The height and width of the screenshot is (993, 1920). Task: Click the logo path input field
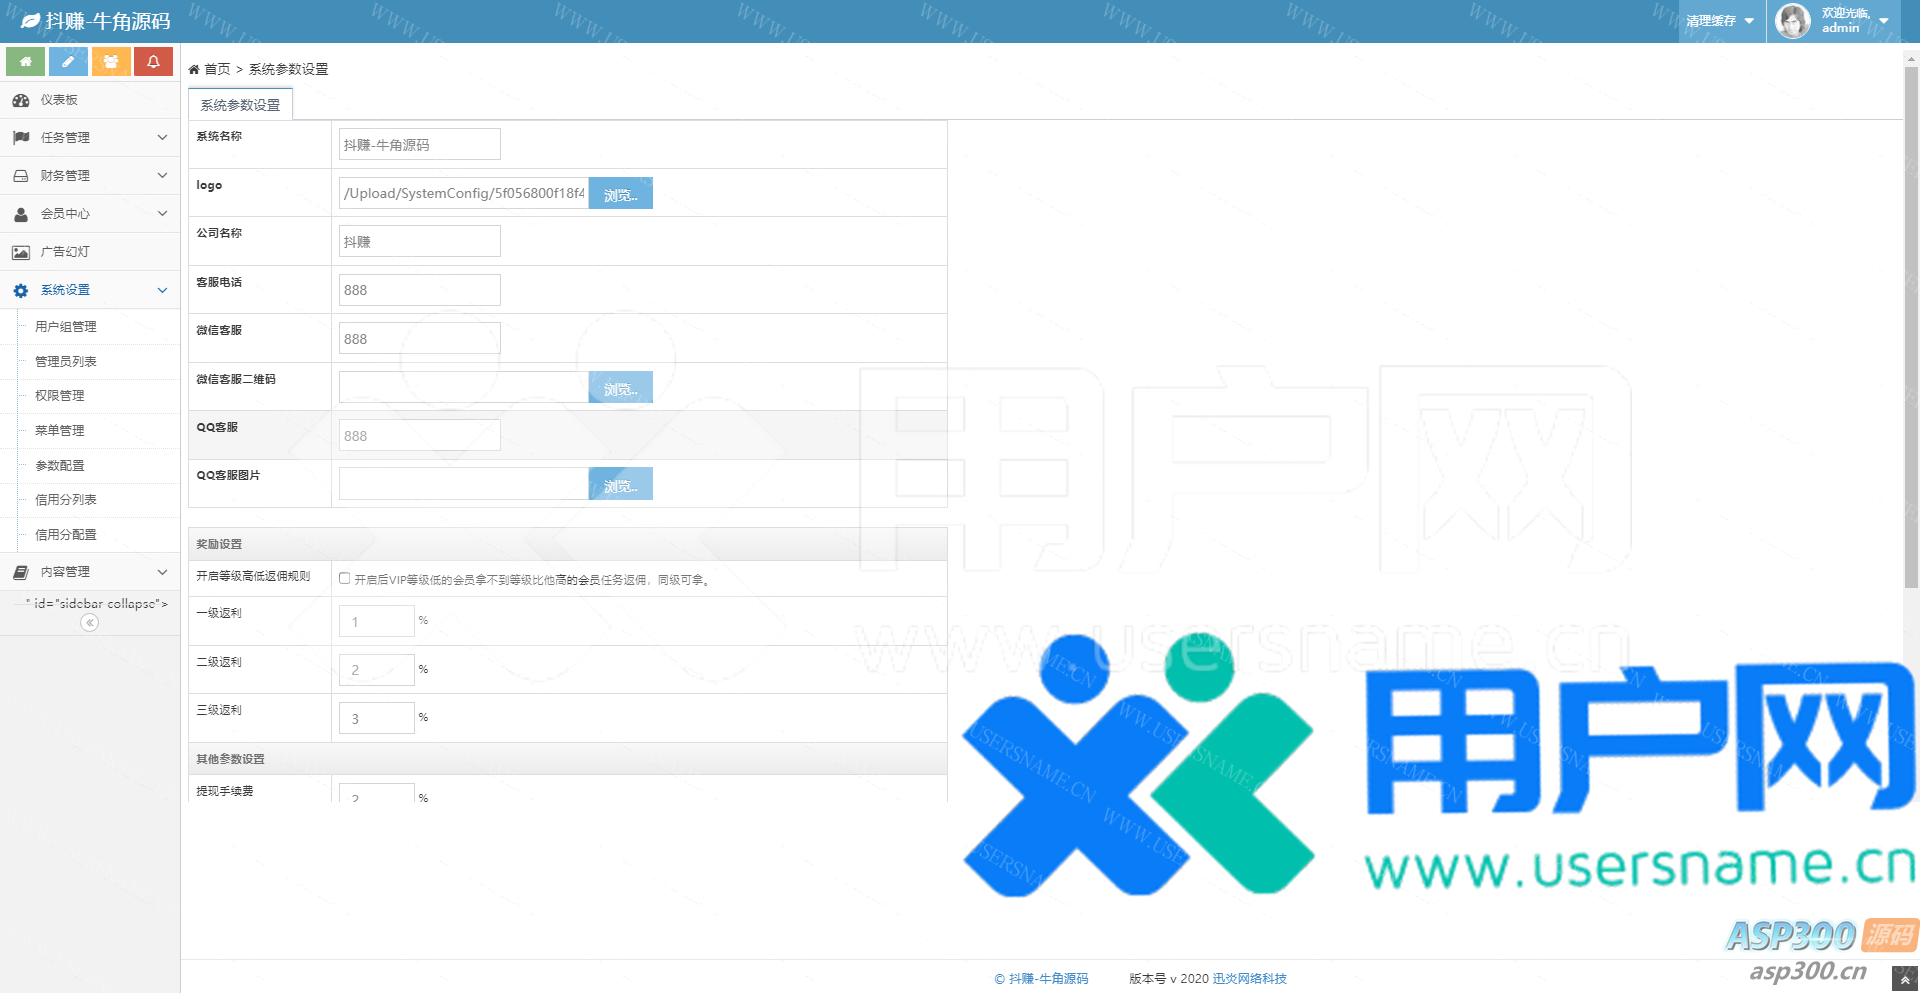[x=464, y=193]
